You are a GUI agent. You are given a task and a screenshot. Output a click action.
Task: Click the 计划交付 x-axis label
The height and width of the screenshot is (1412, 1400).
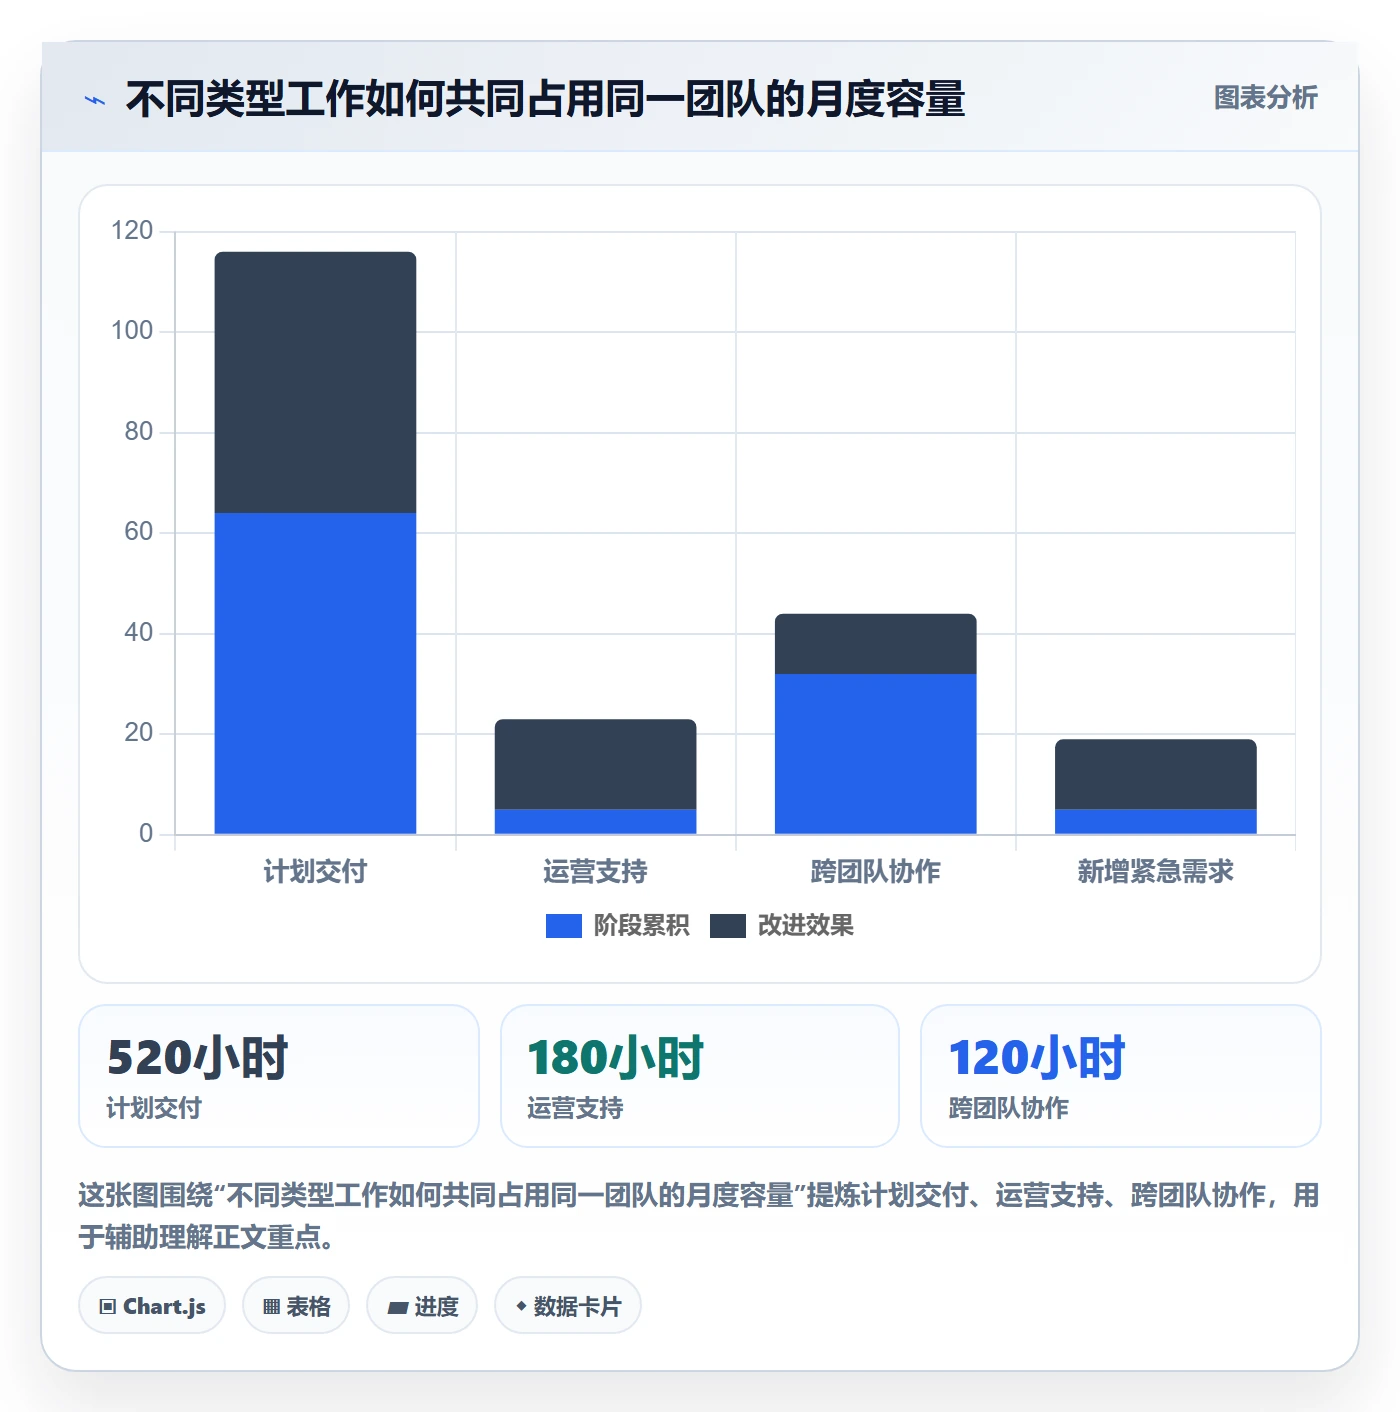[x=315, y=872]
